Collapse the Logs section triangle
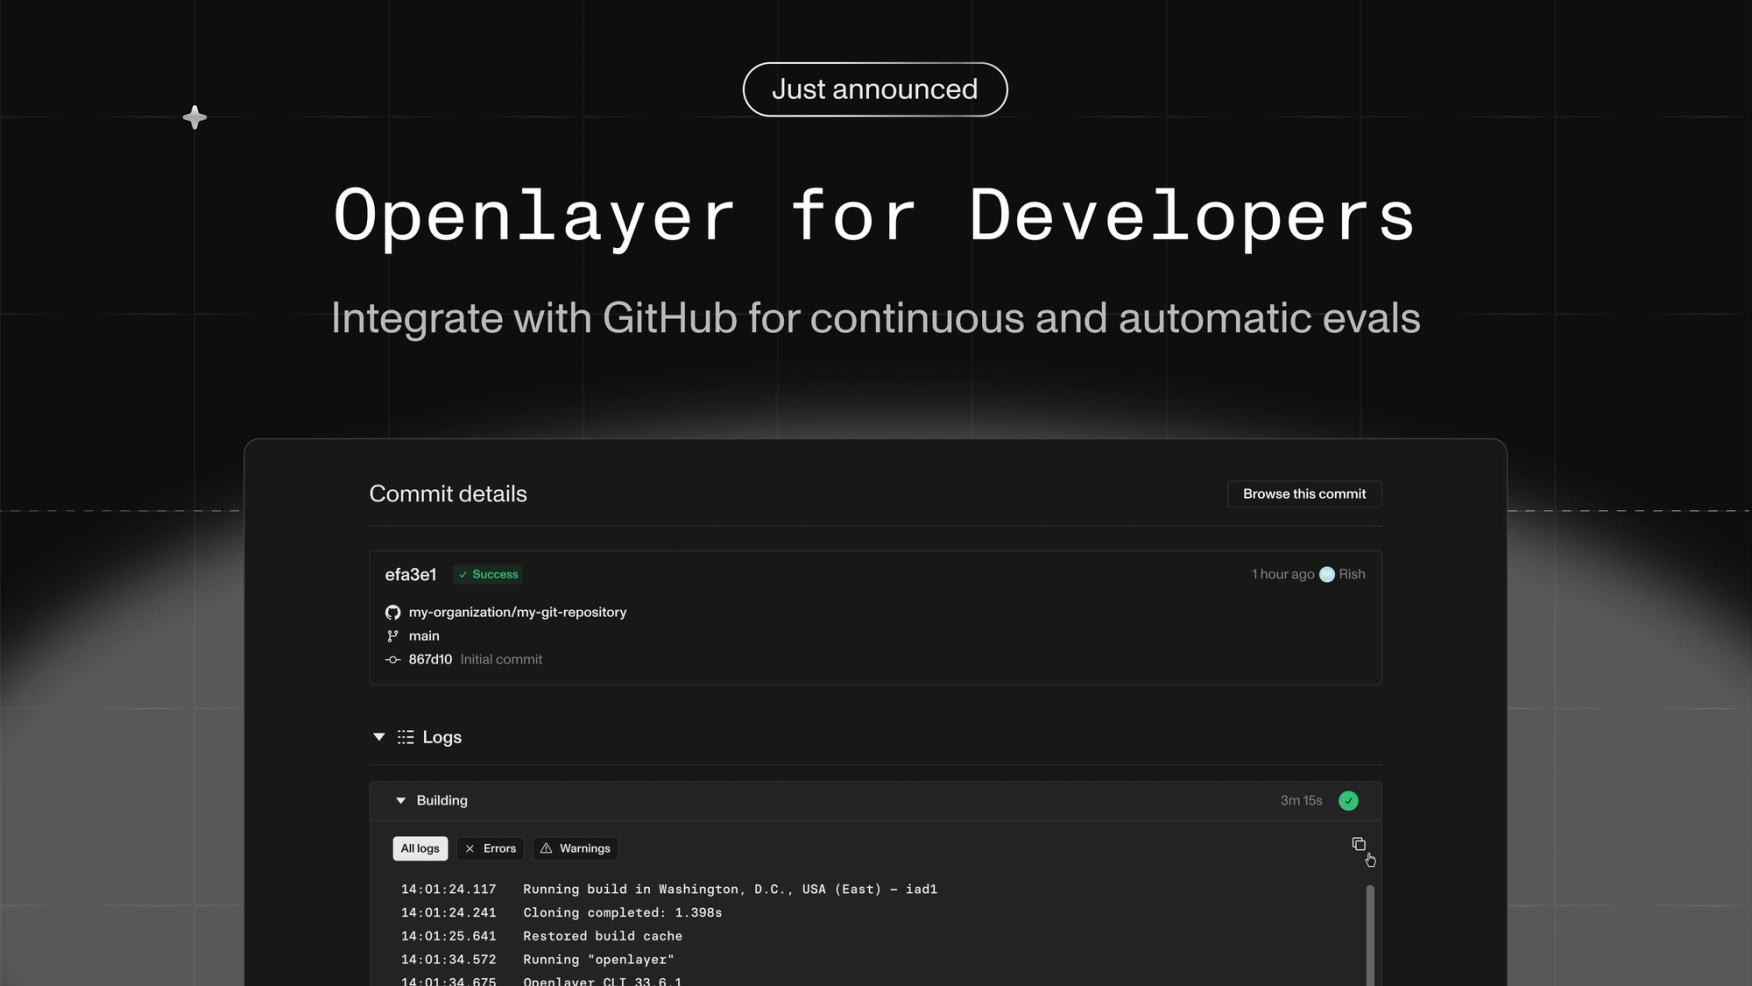The height and width of the screenshot is (986, 1752). [379, 737]
